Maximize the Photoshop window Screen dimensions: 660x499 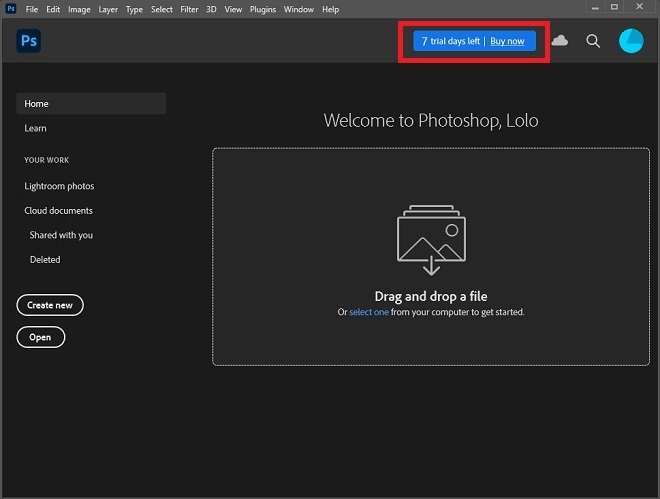pos(615,7)
